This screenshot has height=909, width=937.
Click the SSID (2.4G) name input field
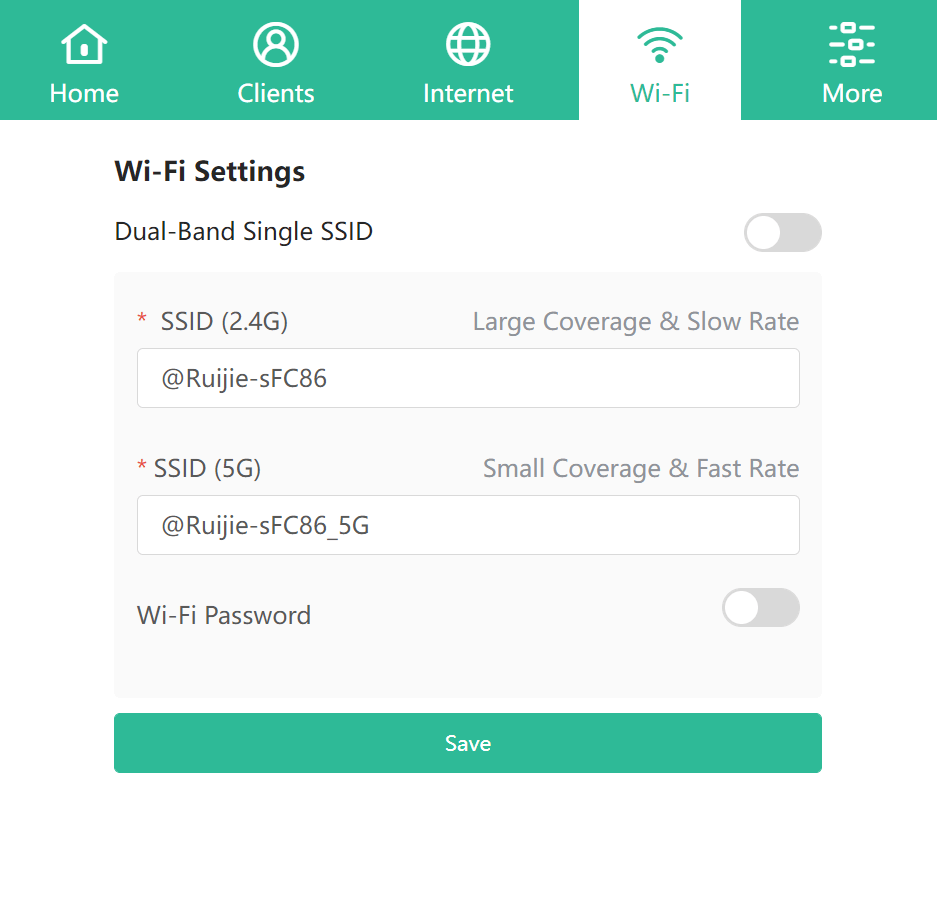pyautogui.click(x=468, y=379)
